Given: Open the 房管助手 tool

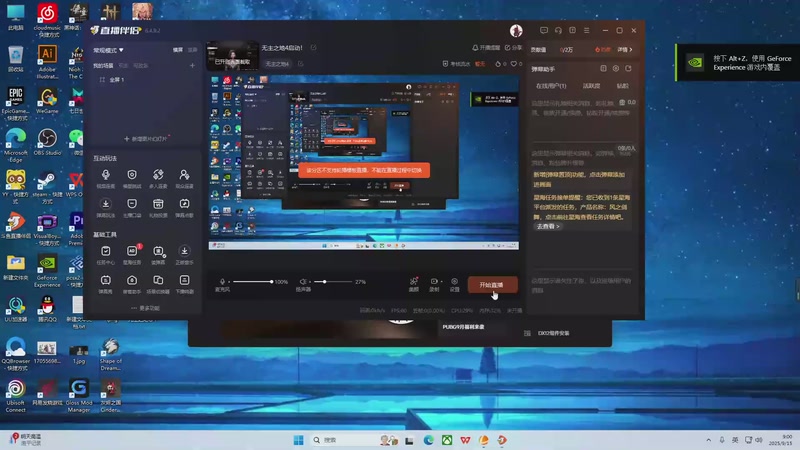Looking at the screenshot, I should pos(132,284).
